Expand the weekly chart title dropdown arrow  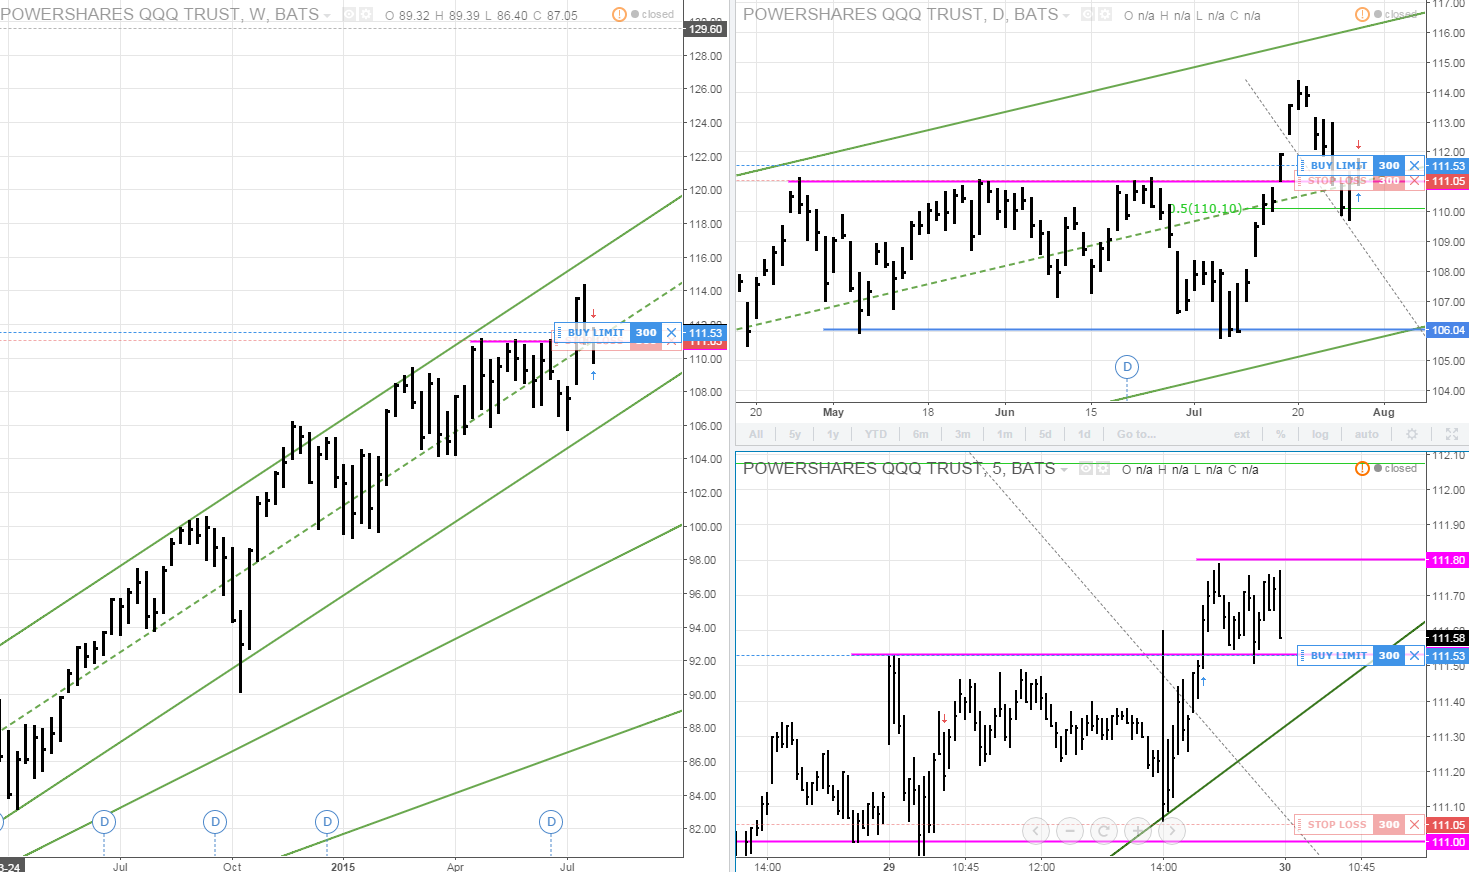click(327, 16)
